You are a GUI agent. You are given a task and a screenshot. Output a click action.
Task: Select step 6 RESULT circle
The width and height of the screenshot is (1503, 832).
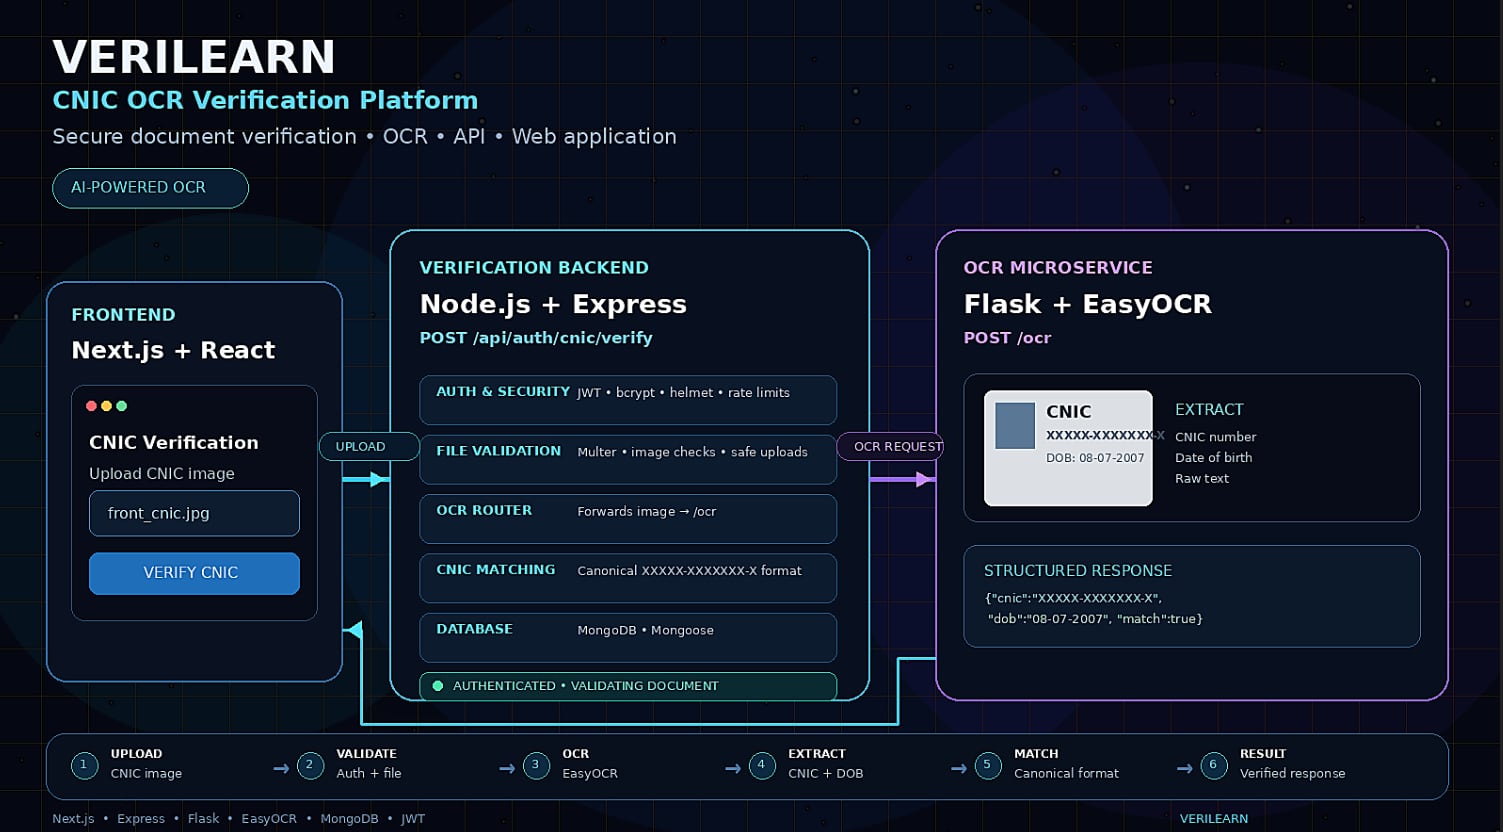(x=1214, y=765)
